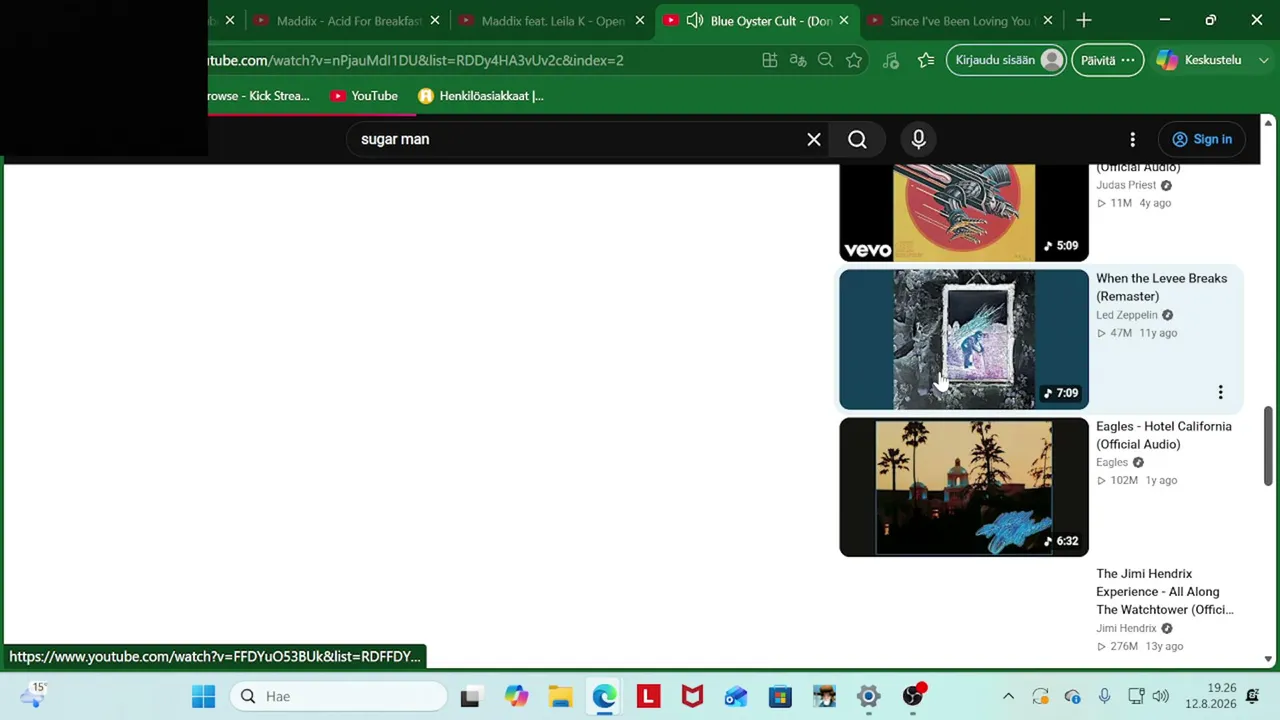Click the YouTube search magnifier button
1280x720 pixels.
coord(857,139)
